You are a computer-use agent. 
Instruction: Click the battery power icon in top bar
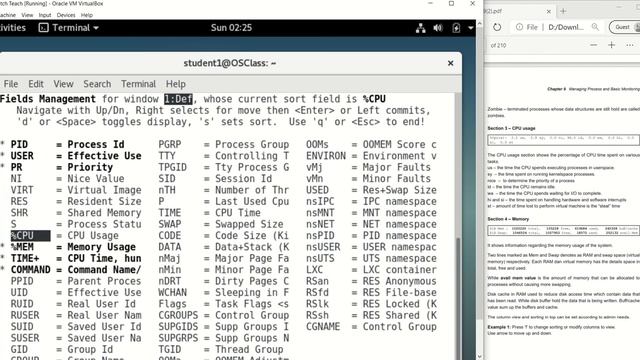[456, 28]
